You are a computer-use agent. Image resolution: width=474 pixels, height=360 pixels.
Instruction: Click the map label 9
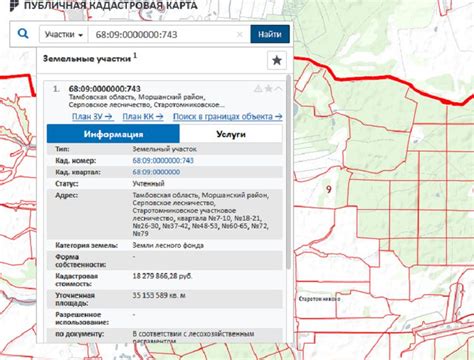pos(329,190)
